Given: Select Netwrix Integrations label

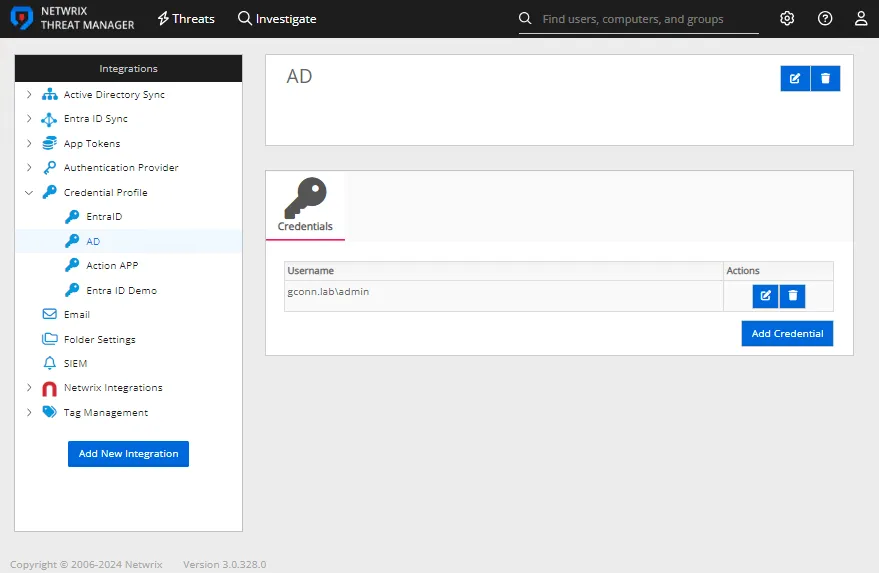Looking at the screenshot, I should (x=113, y=387).
